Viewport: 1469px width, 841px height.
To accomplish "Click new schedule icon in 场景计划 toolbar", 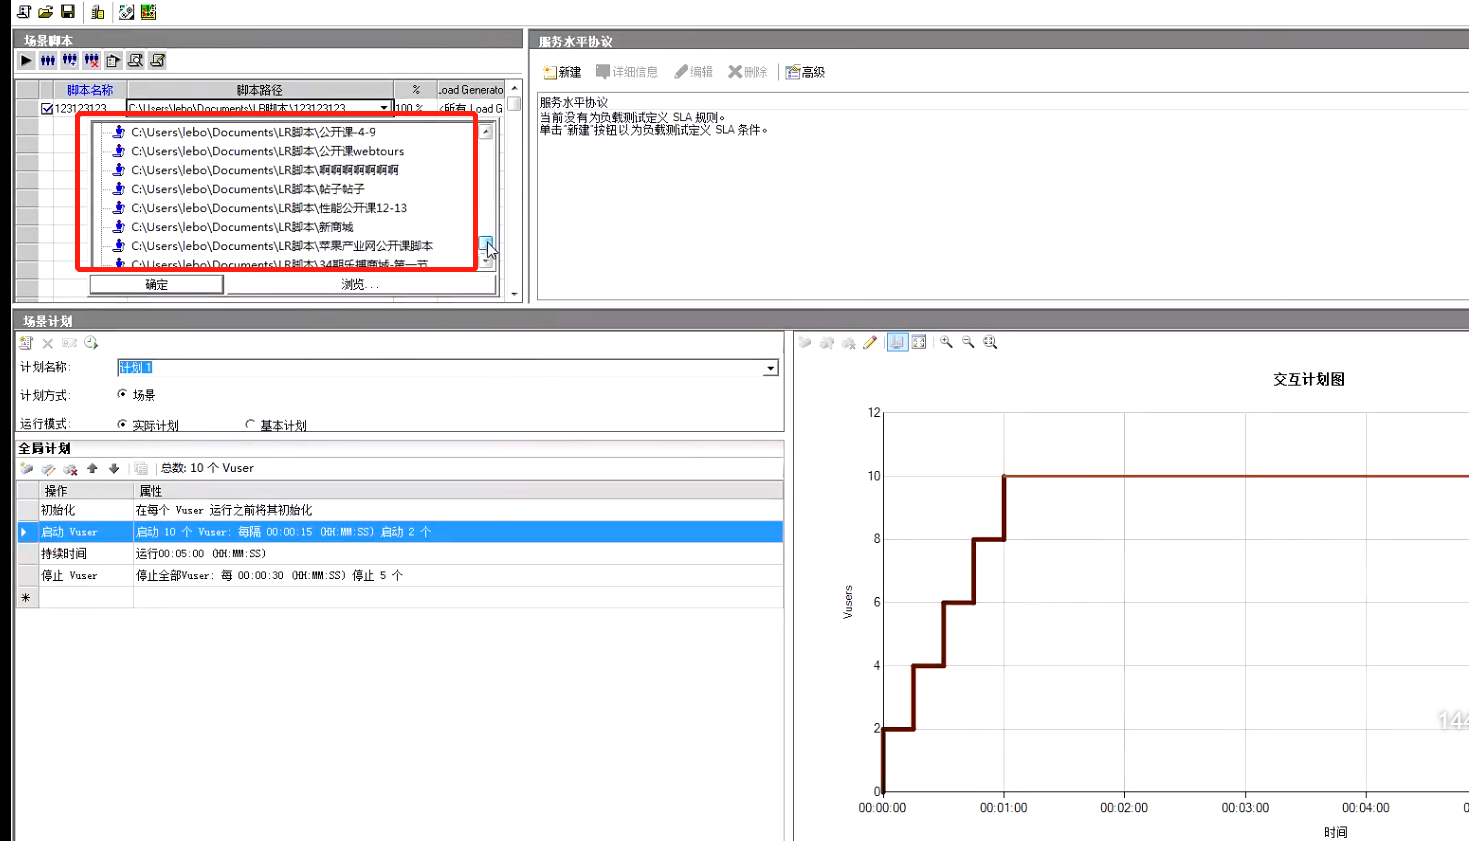I will tap(26, 343).
